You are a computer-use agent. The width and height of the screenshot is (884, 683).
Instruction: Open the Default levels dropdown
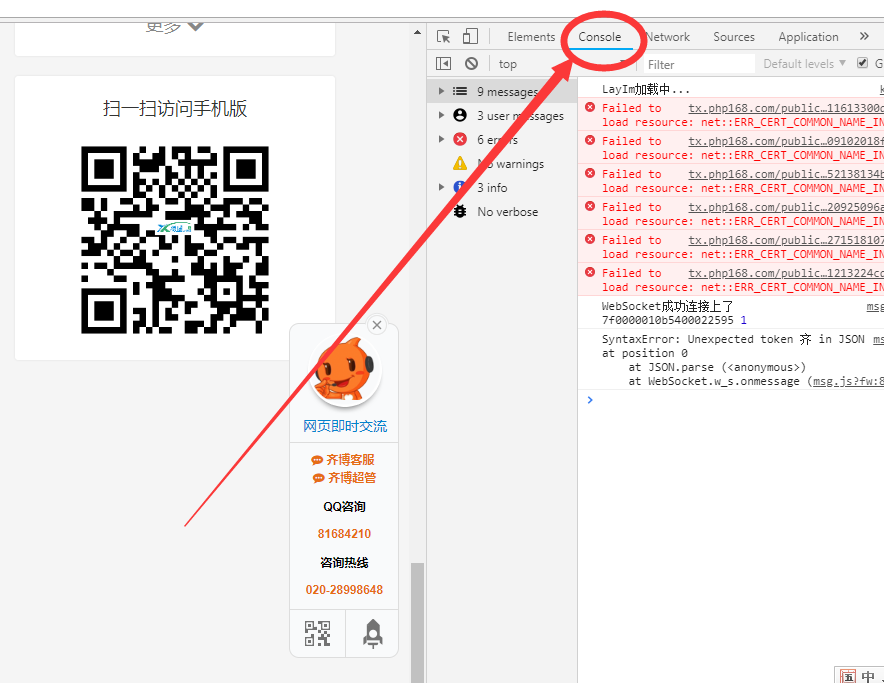(x=804, y=64)
